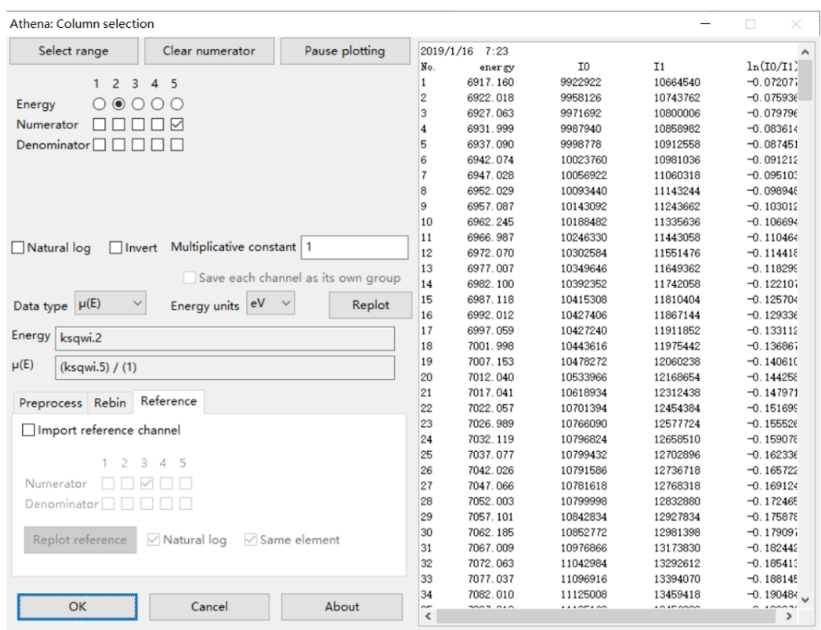Switch to the Preprocess tab
The height and width of the screenshot is (630, 821).
(51, 403)
